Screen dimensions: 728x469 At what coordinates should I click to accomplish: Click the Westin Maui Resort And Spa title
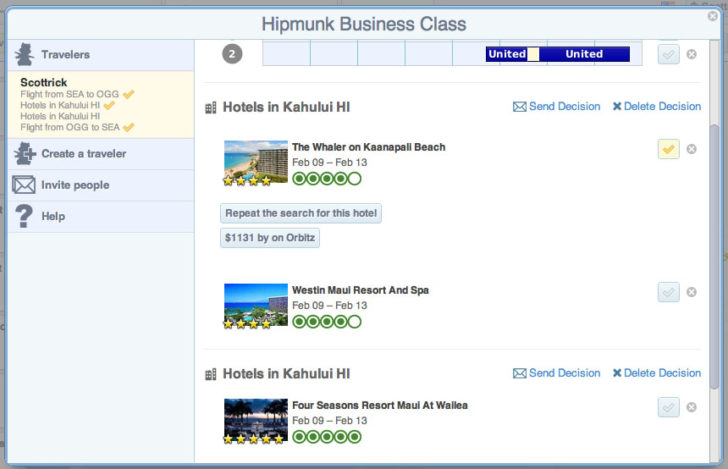click(360, 290)
